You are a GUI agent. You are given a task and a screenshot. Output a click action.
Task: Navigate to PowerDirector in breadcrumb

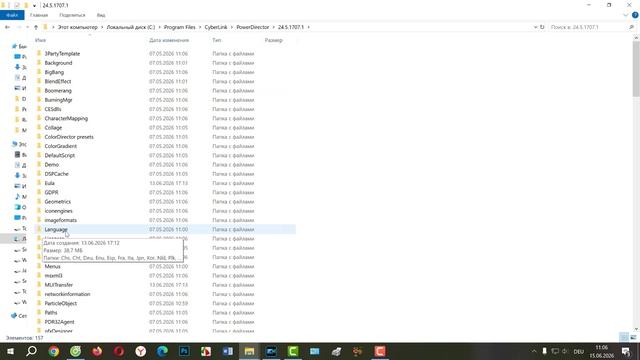(253, 27)
